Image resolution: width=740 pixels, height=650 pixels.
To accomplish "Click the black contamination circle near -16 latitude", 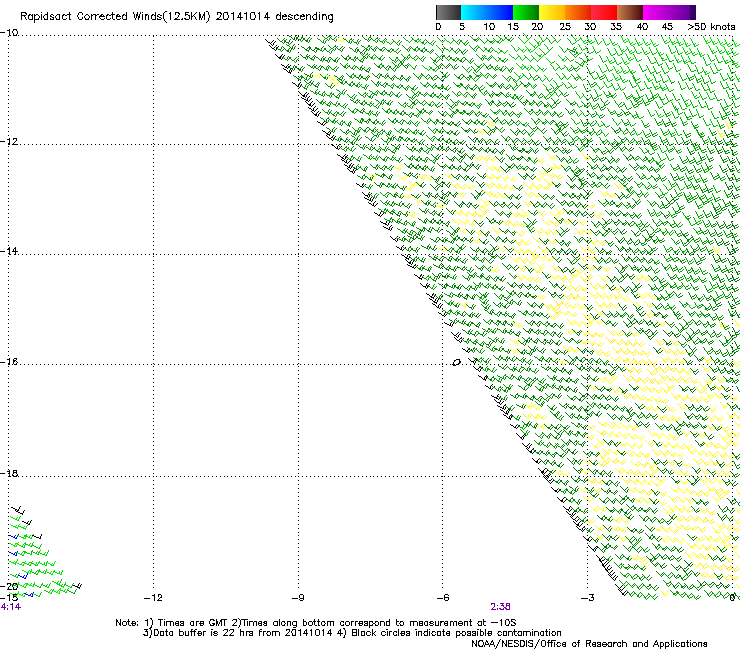I will [x=456, y=363].
